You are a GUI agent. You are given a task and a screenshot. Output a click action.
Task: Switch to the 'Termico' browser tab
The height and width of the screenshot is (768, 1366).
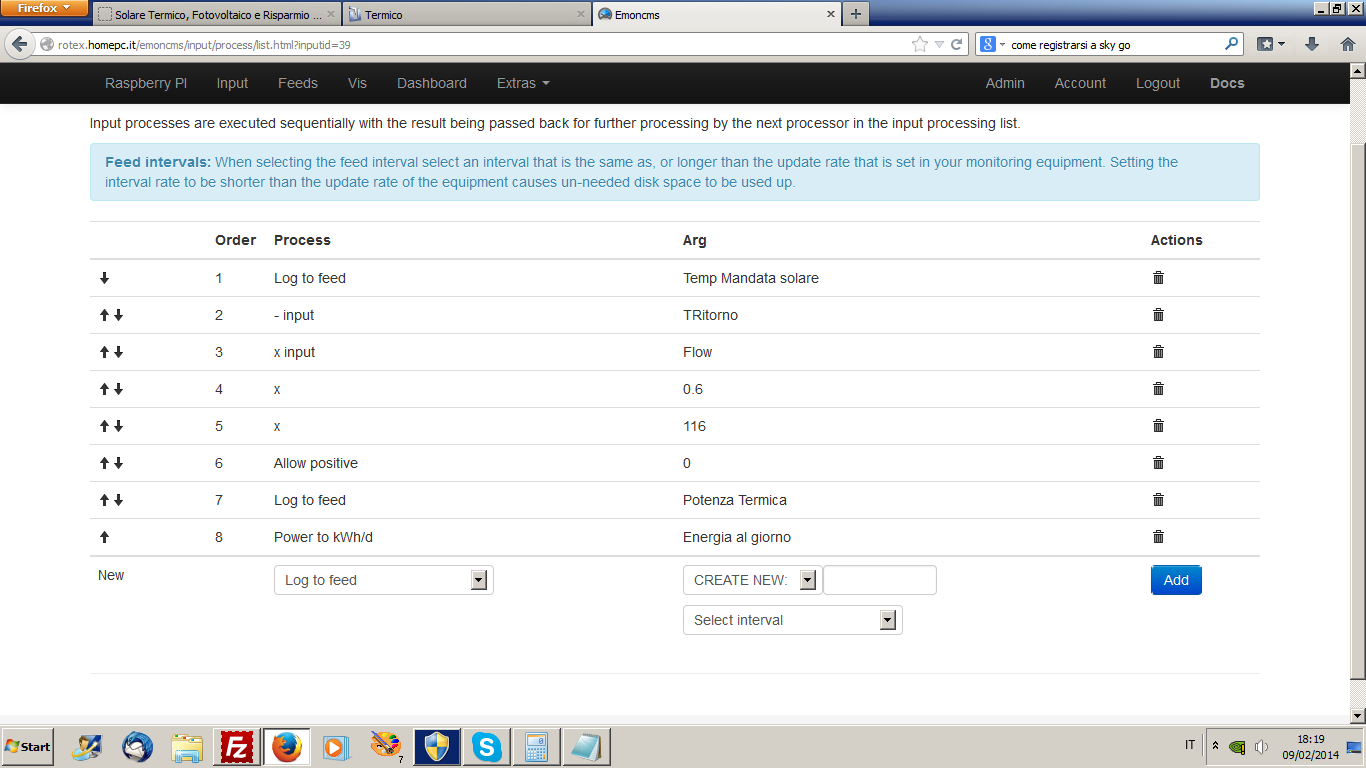[x=466, y=15]
